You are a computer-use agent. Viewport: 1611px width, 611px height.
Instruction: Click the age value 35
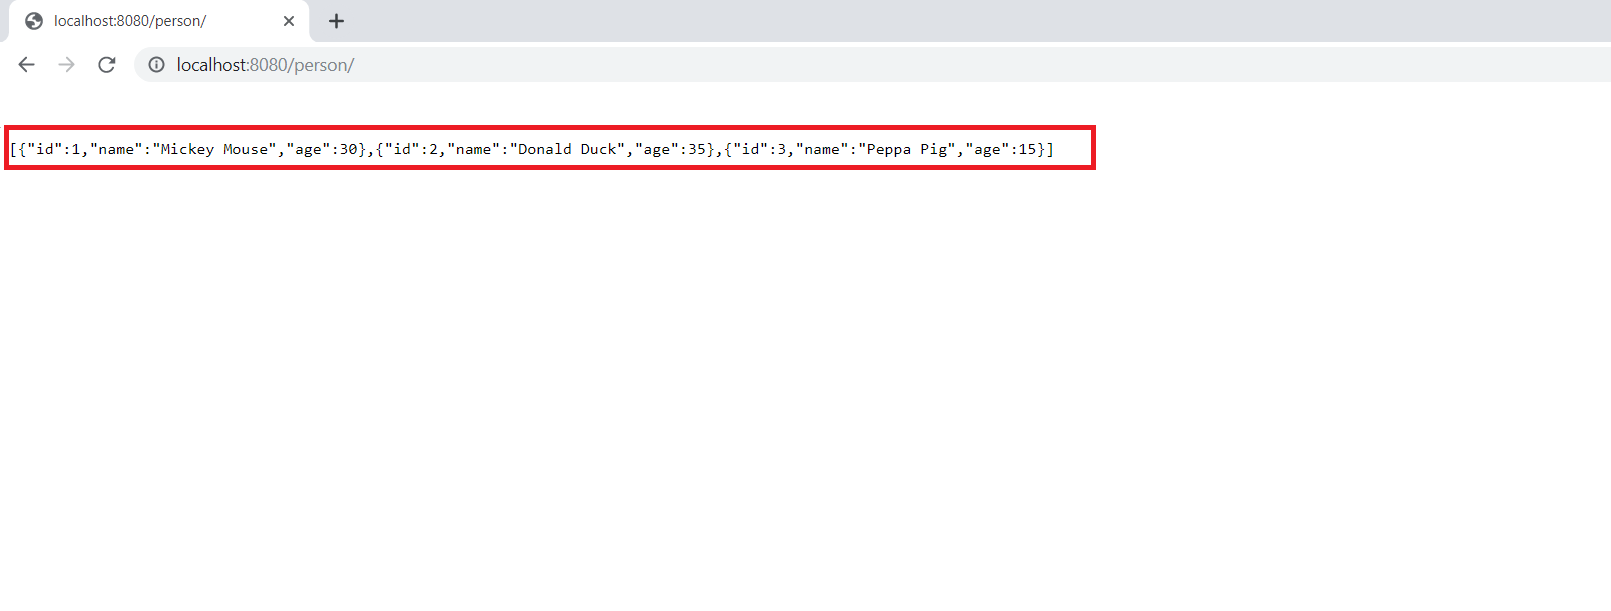coord(697,149)
